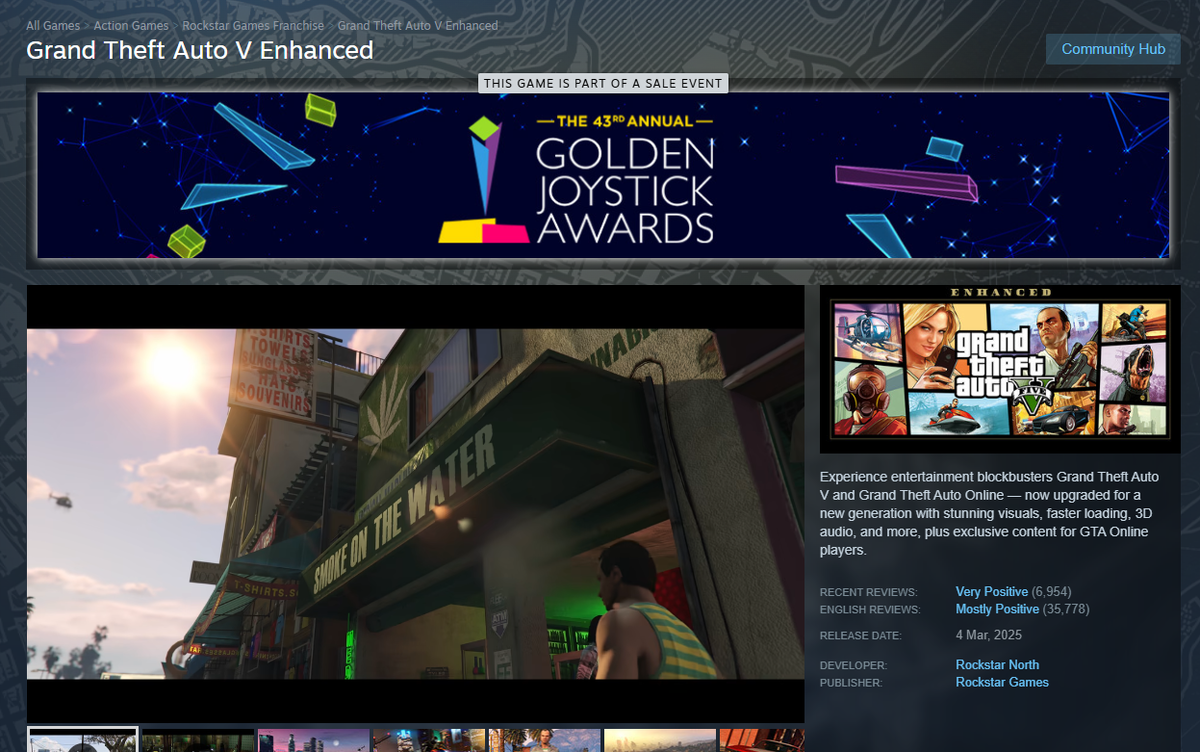Screen dimensions: 1200x752
Task: Go to All Games breadcrumb
Action: 53,26
